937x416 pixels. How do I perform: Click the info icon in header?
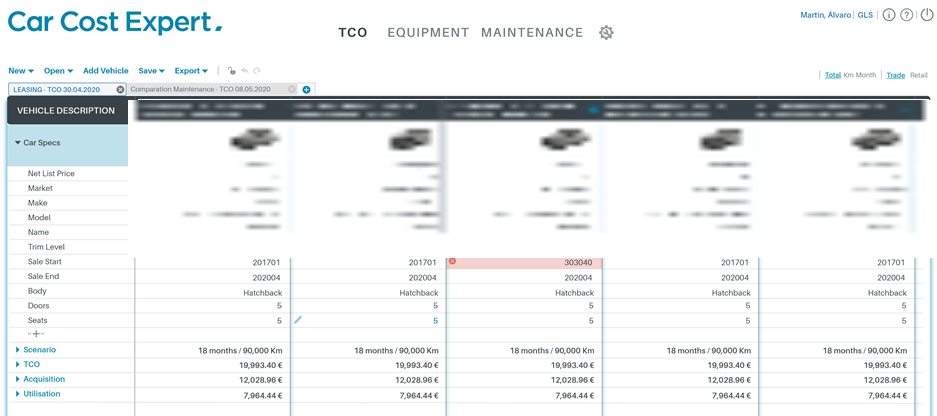tap(889, 16)
